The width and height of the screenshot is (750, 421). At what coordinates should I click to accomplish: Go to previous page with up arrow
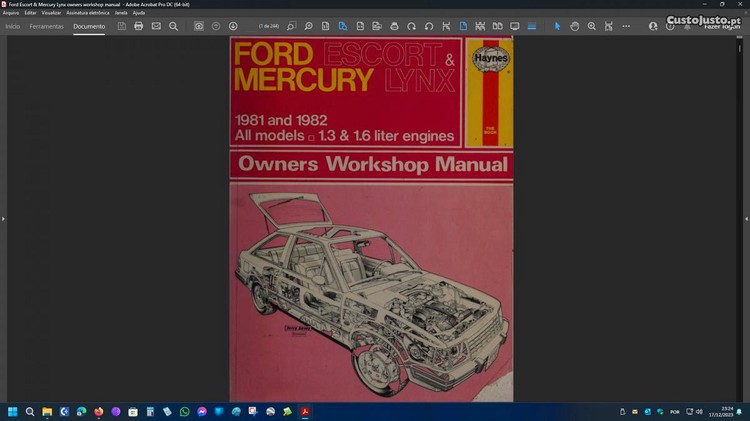point(216,26)
